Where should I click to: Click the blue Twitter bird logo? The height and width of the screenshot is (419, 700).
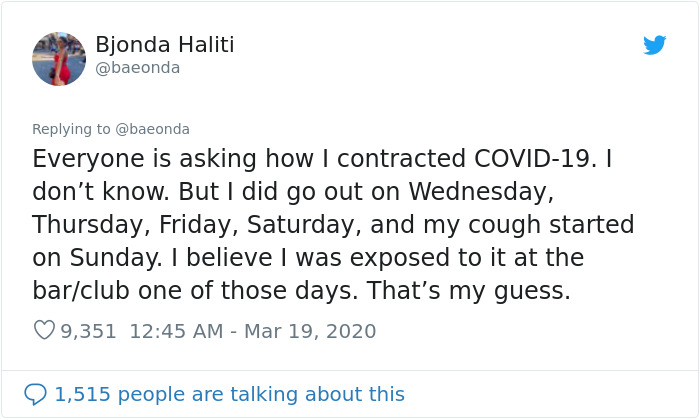point(654,45)
